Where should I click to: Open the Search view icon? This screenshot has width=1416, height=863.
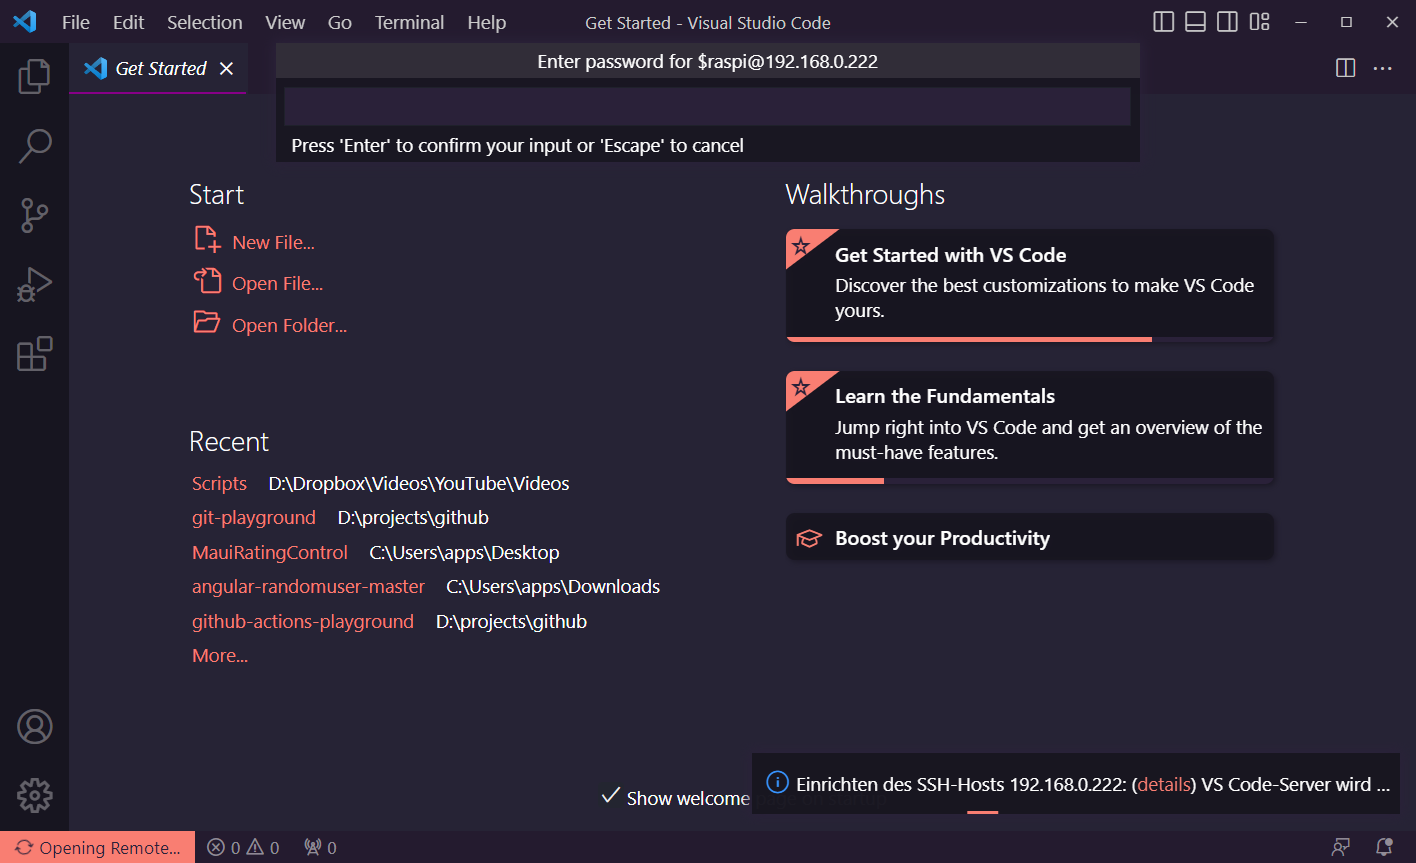click(x=34, y=145)
